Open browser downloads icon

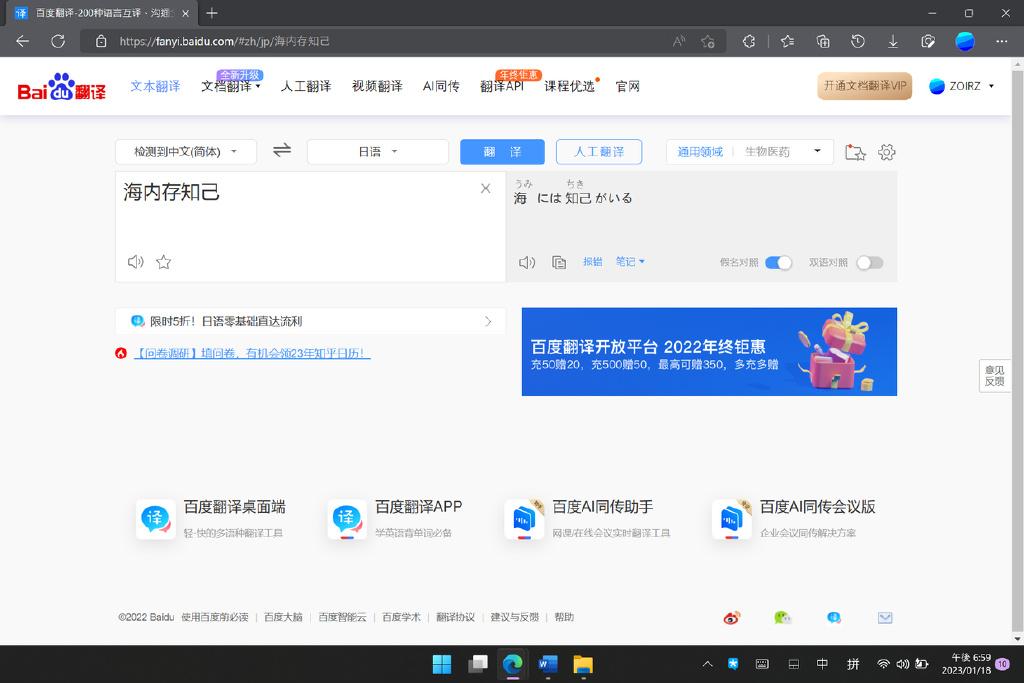pyautogui.click(x=893, y=42)
